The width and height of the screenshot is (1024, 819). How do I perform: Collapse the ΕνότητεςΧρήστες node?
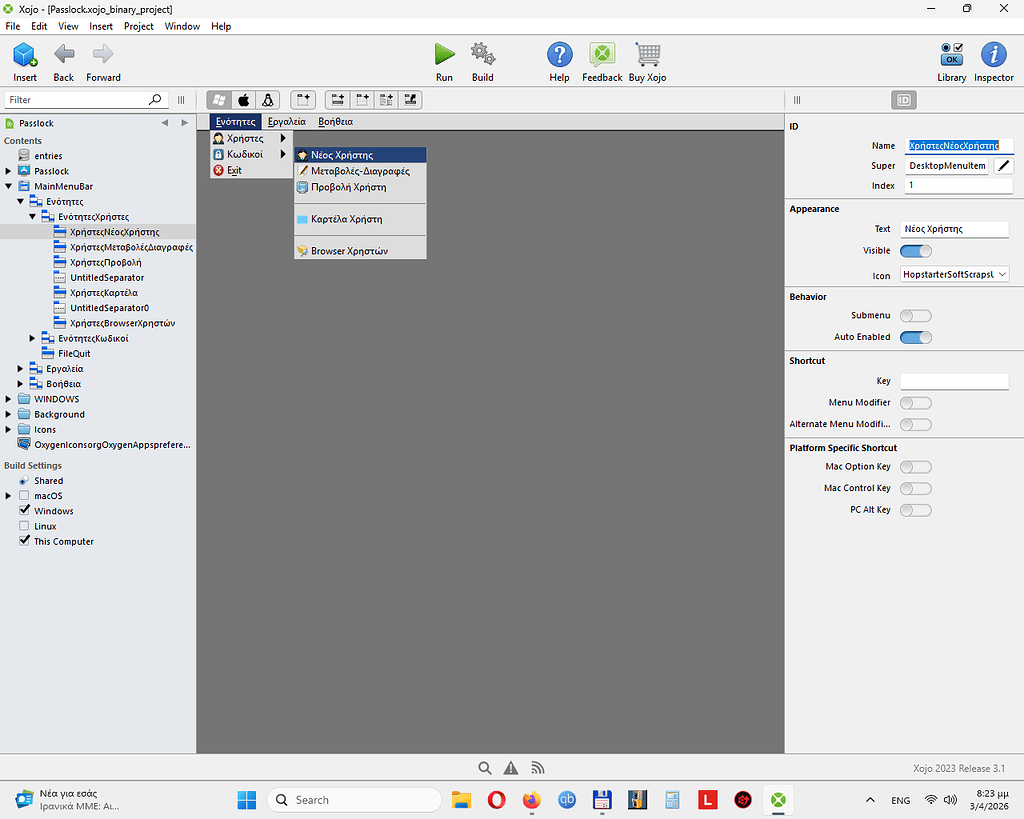[32, 216]
